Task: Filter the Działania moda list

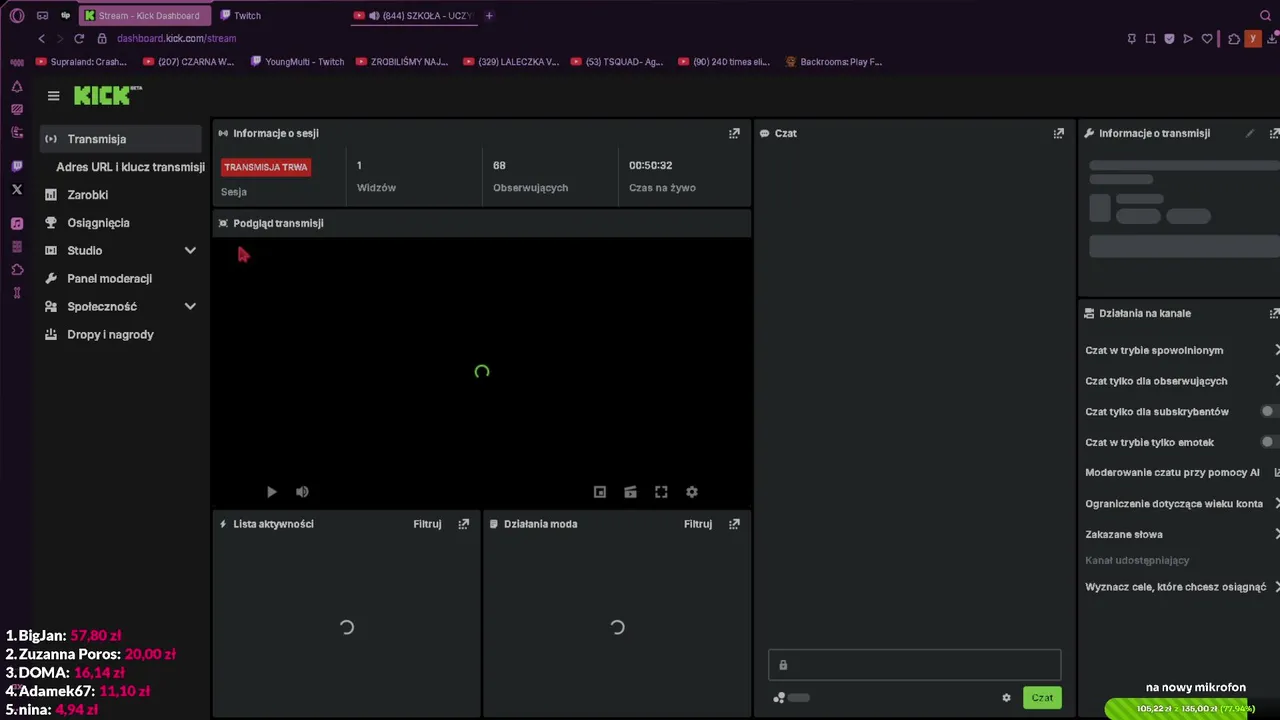Action: coord(698,524)
